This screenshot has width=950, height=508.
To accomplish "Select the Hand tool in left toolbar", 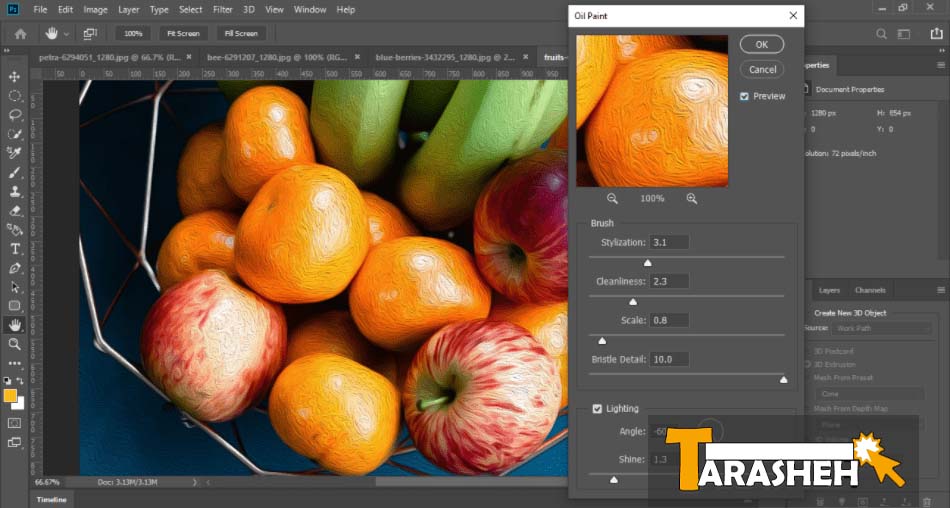I will [x=15, y=325].
